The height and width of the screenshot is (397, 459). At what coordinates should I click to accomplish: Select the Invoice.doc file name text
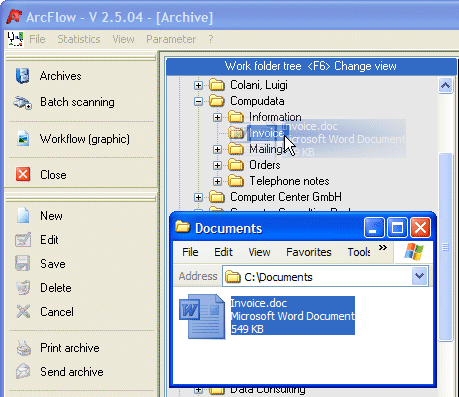[259, 303]
